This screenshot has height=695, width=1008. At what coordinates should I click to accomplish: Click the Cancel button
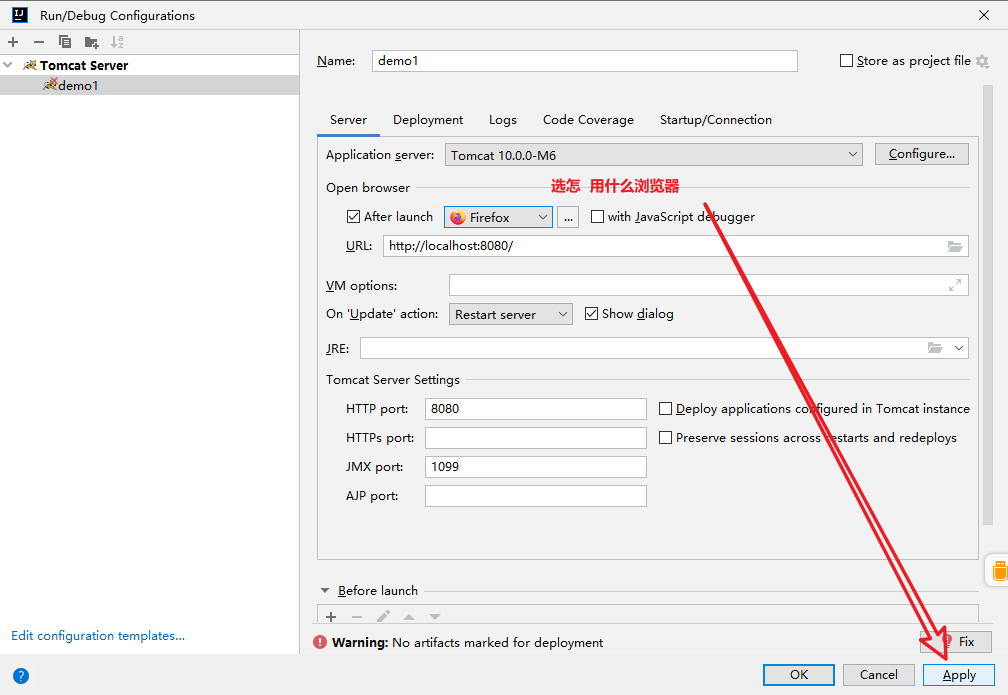pos(878,674)
